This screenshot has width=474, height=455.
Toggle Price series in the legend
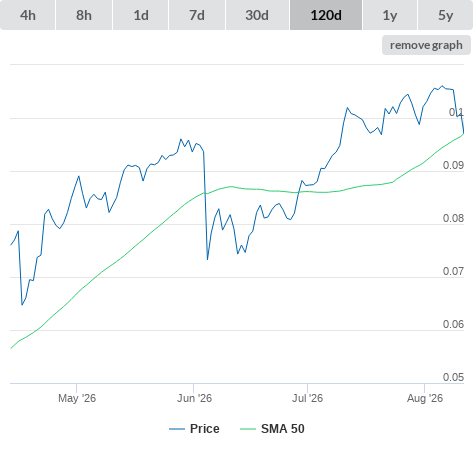(x=205, y=429)
